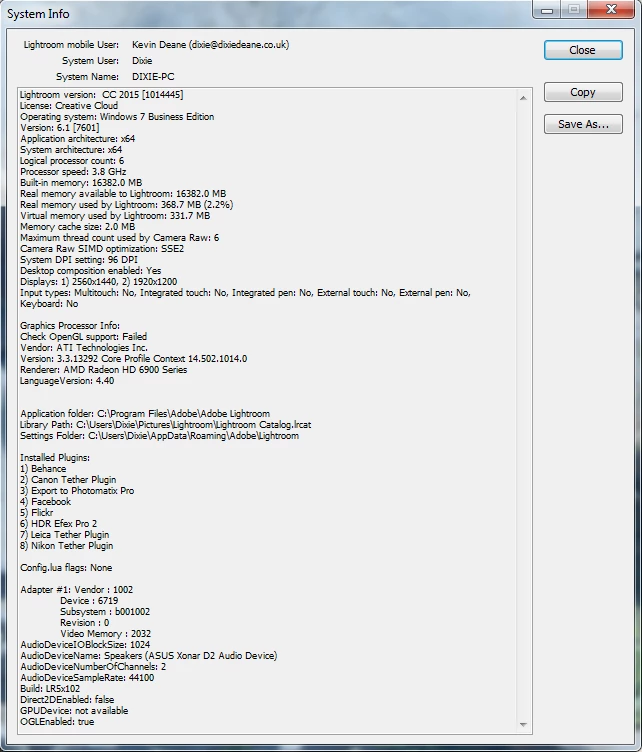This screenshot has width=642, height=752.
Task: Click the scroll up arrow
Action: tap(523, 98)
